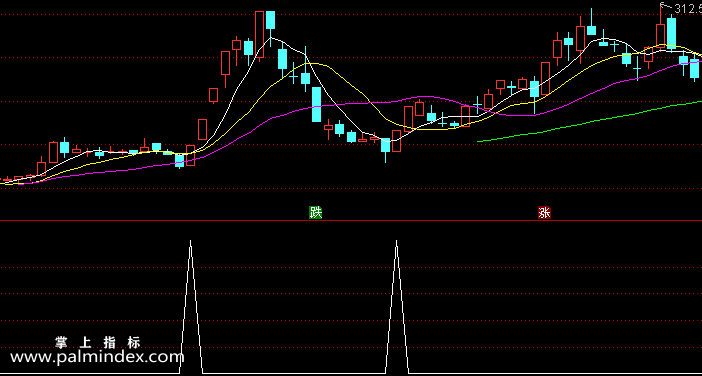Viewport: 702px width, 376px height.
Task: Select the 312.5 high price label
Action: click(x=688, y=9)
